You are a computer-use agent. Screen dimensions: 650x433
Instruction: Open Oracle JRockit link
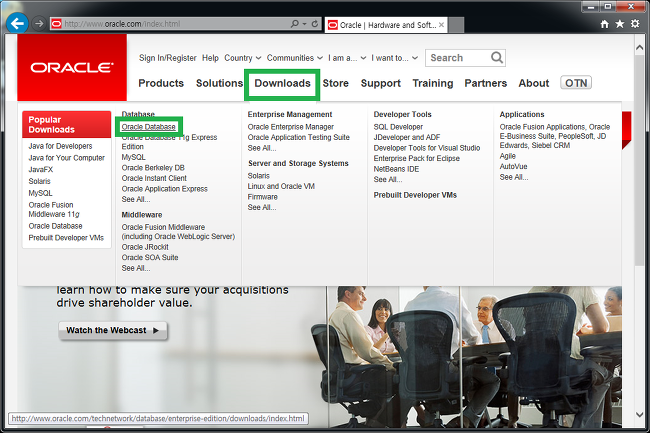point(145,247)
